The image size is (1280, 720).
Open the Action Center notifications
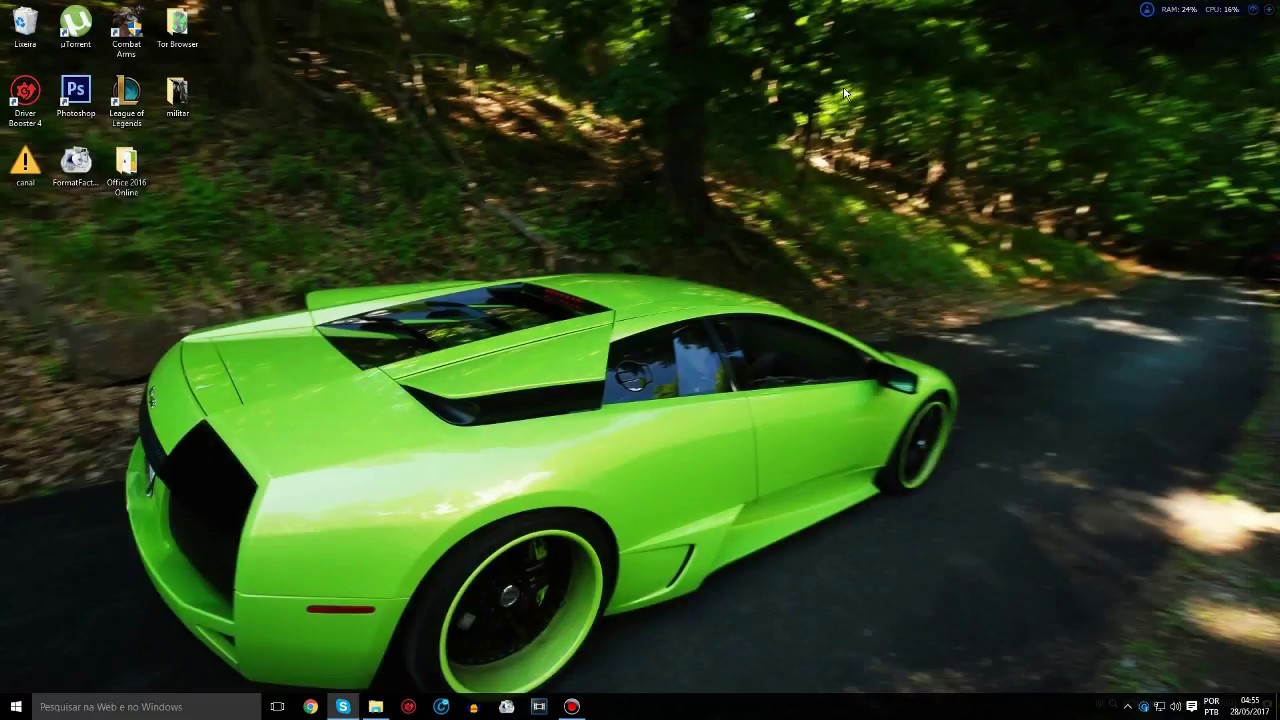click(1192, 707)
